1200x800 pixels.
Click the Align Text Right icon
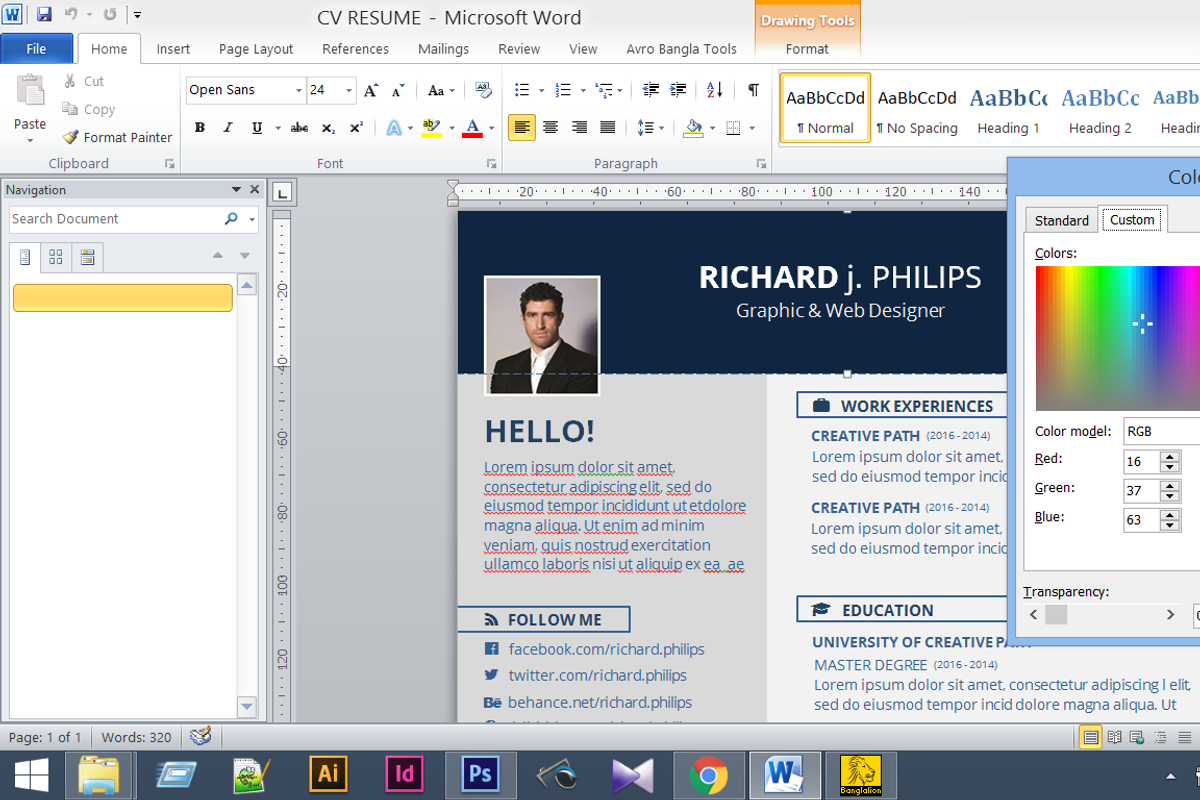(x=579, y=128)
